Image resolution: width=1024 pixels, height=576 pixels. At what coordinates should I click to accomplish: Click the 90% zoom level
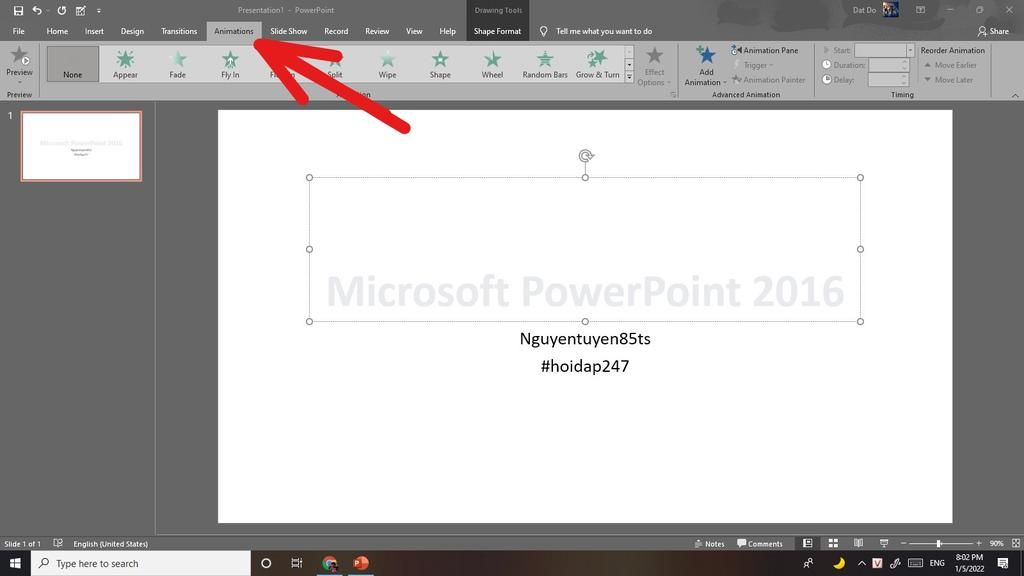point(996,543)
